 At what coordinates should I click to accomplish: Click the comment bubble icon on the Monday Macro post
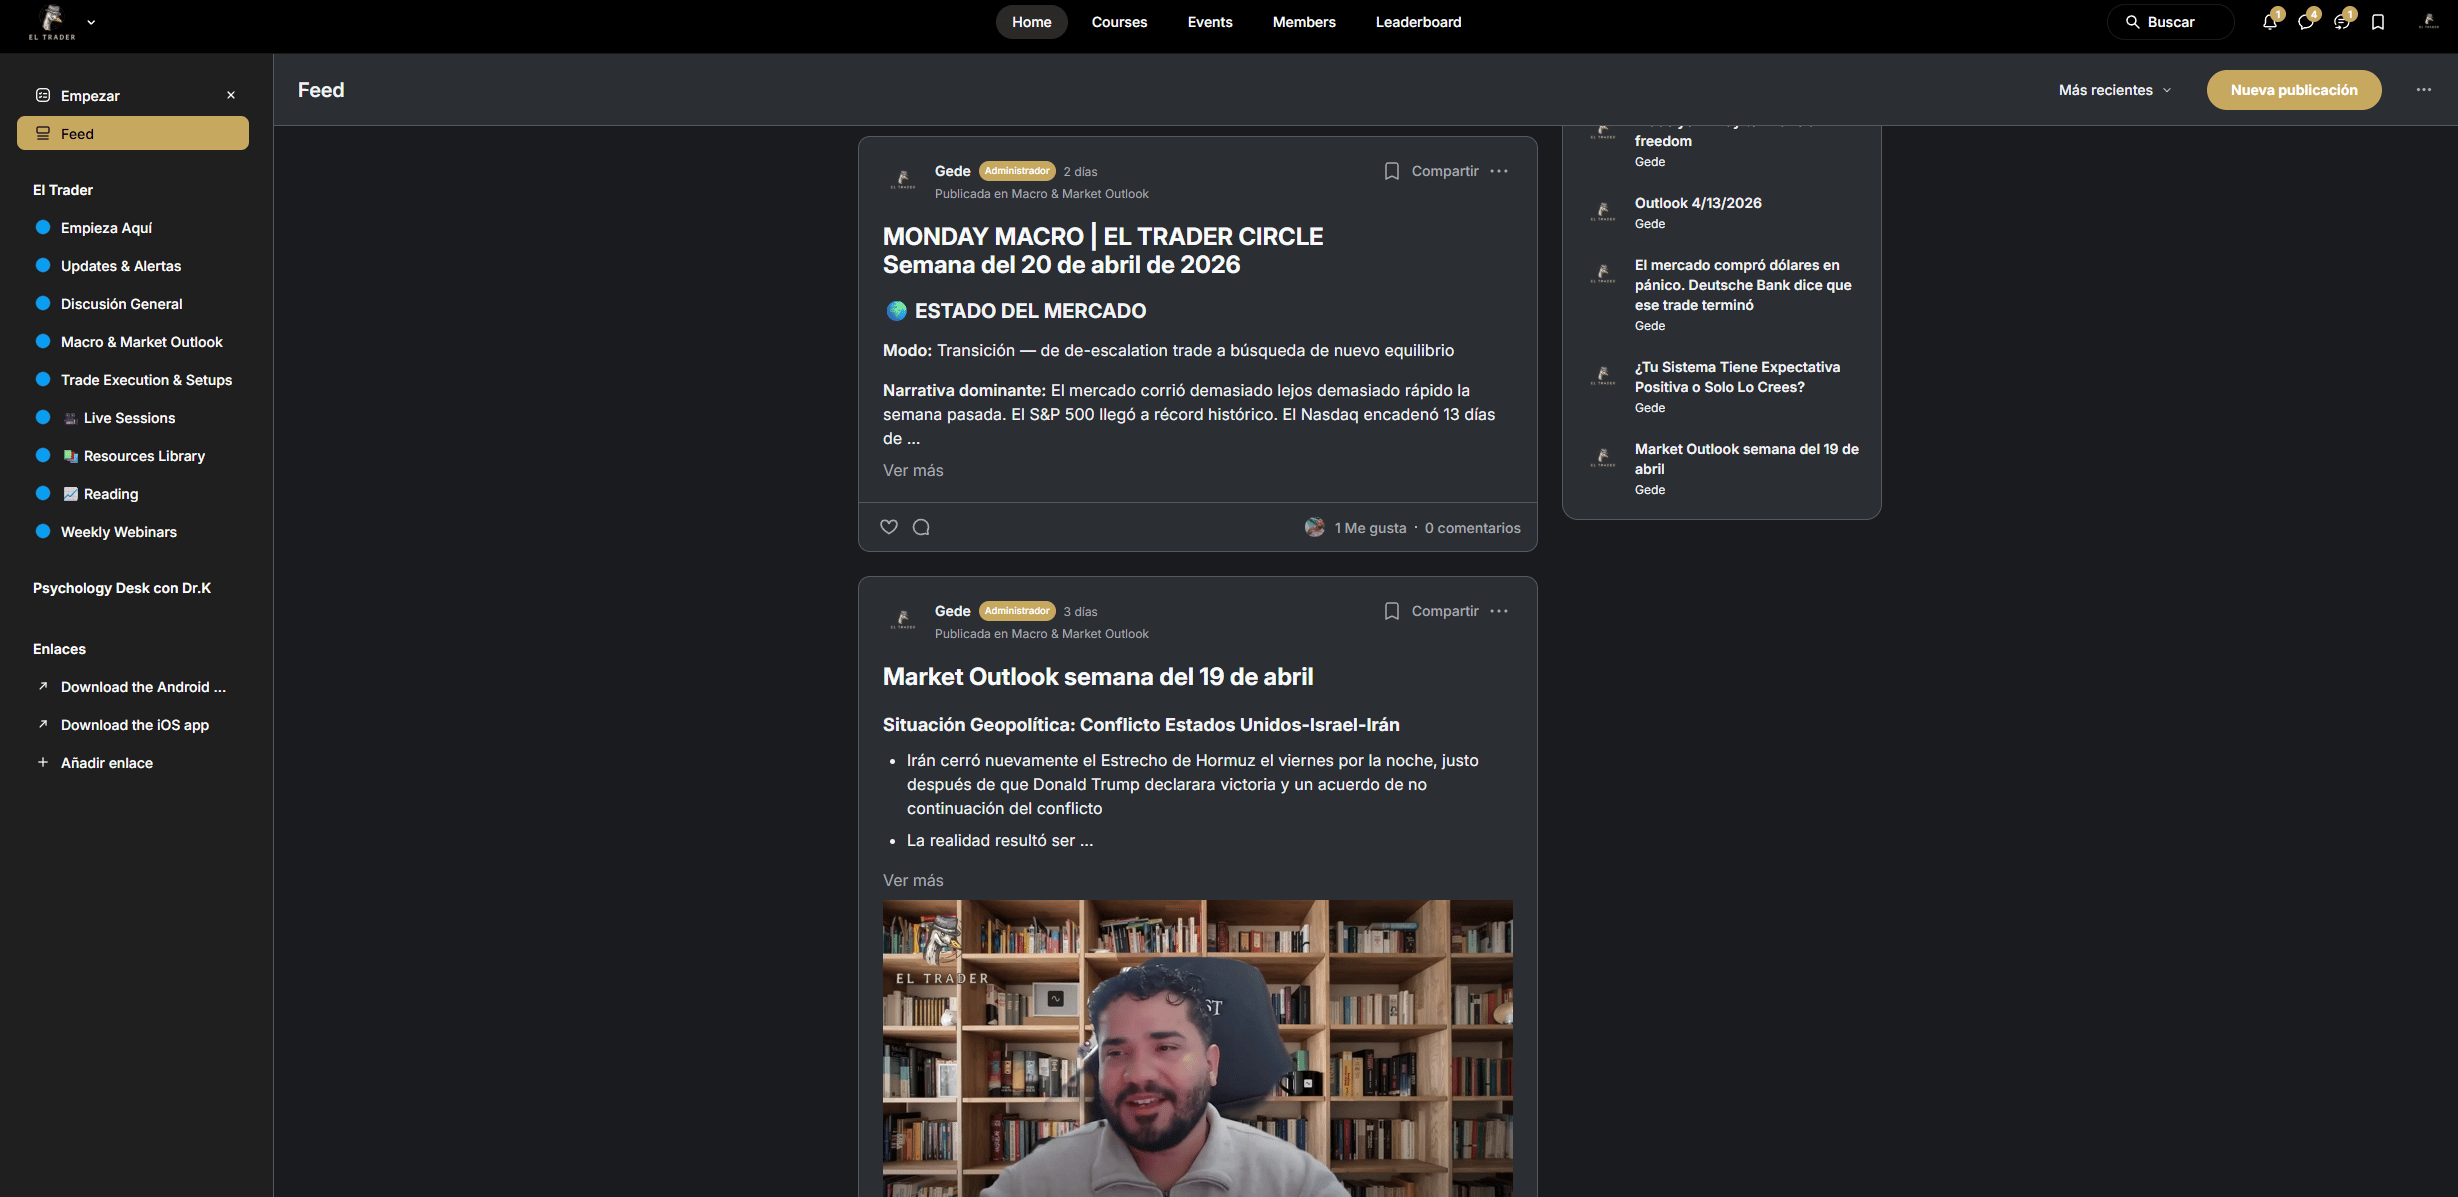[x=921, y=527]
